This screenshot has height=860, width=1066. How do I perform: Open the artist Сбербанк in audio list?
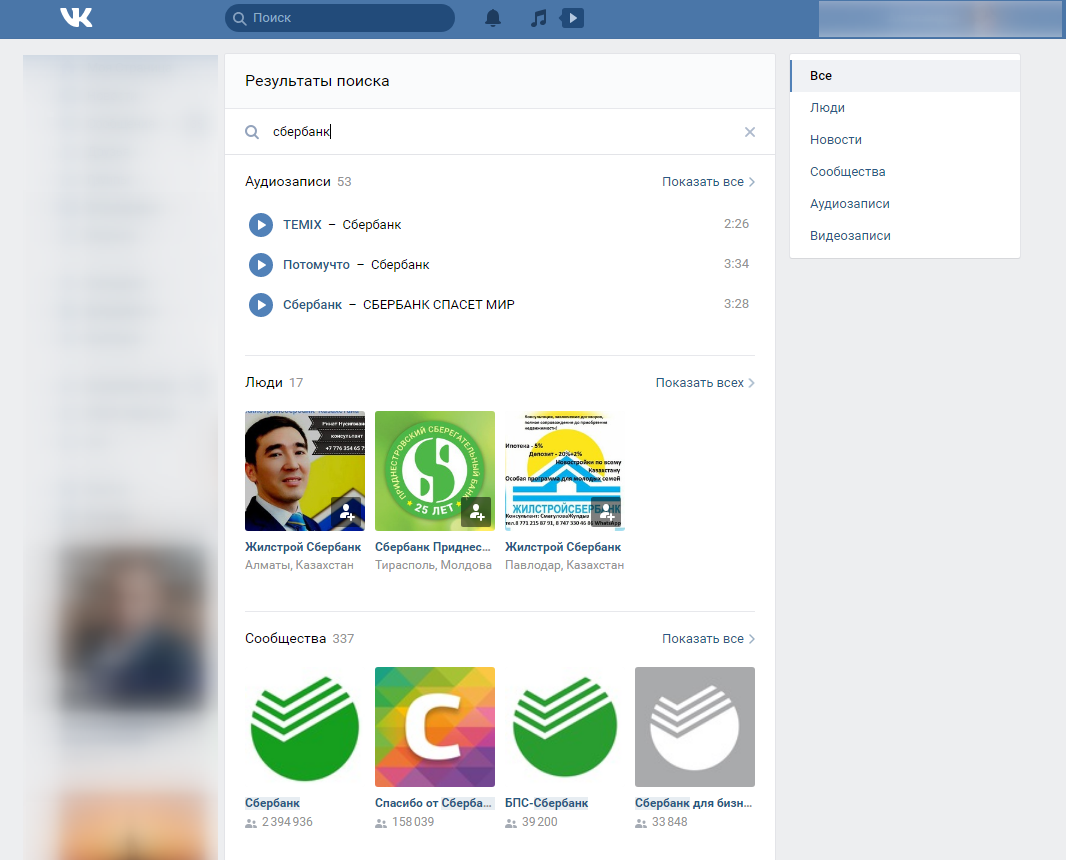click(312, 305)
